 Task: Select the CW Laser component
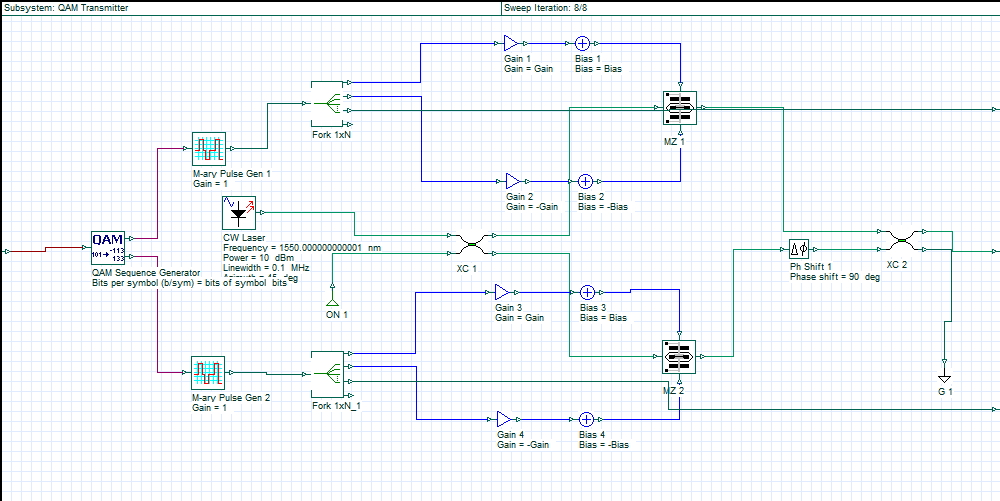[238, 213]
